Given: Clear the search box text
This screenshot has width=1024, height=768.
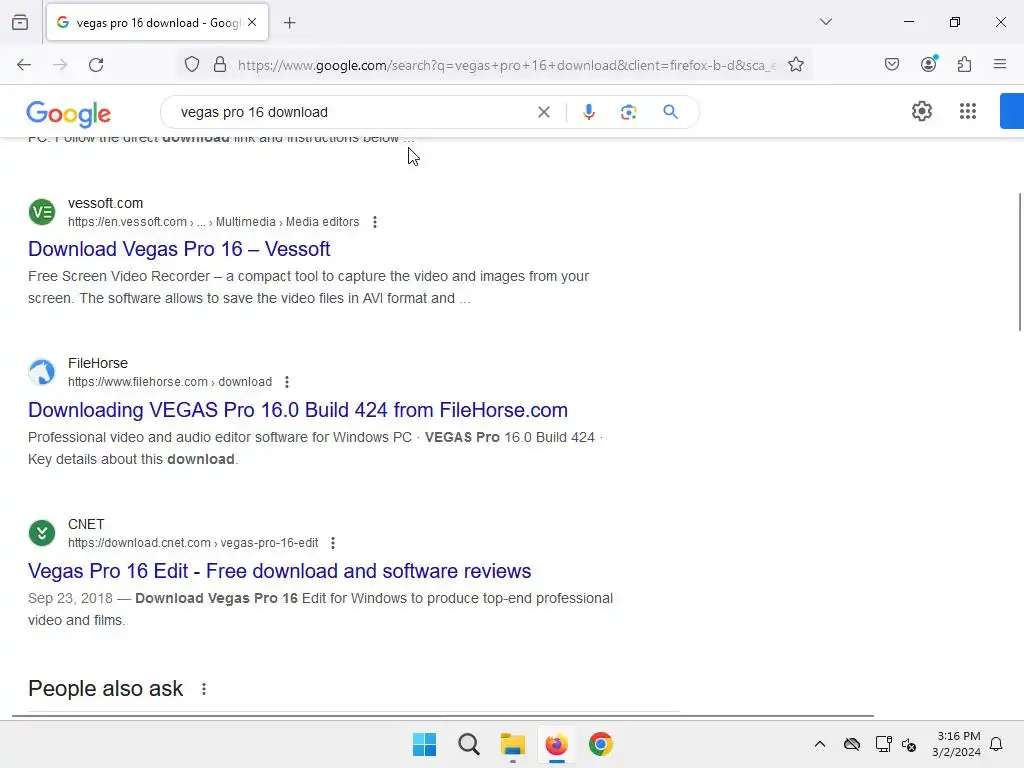Looking at the screenshot, I should pos(543,112).
